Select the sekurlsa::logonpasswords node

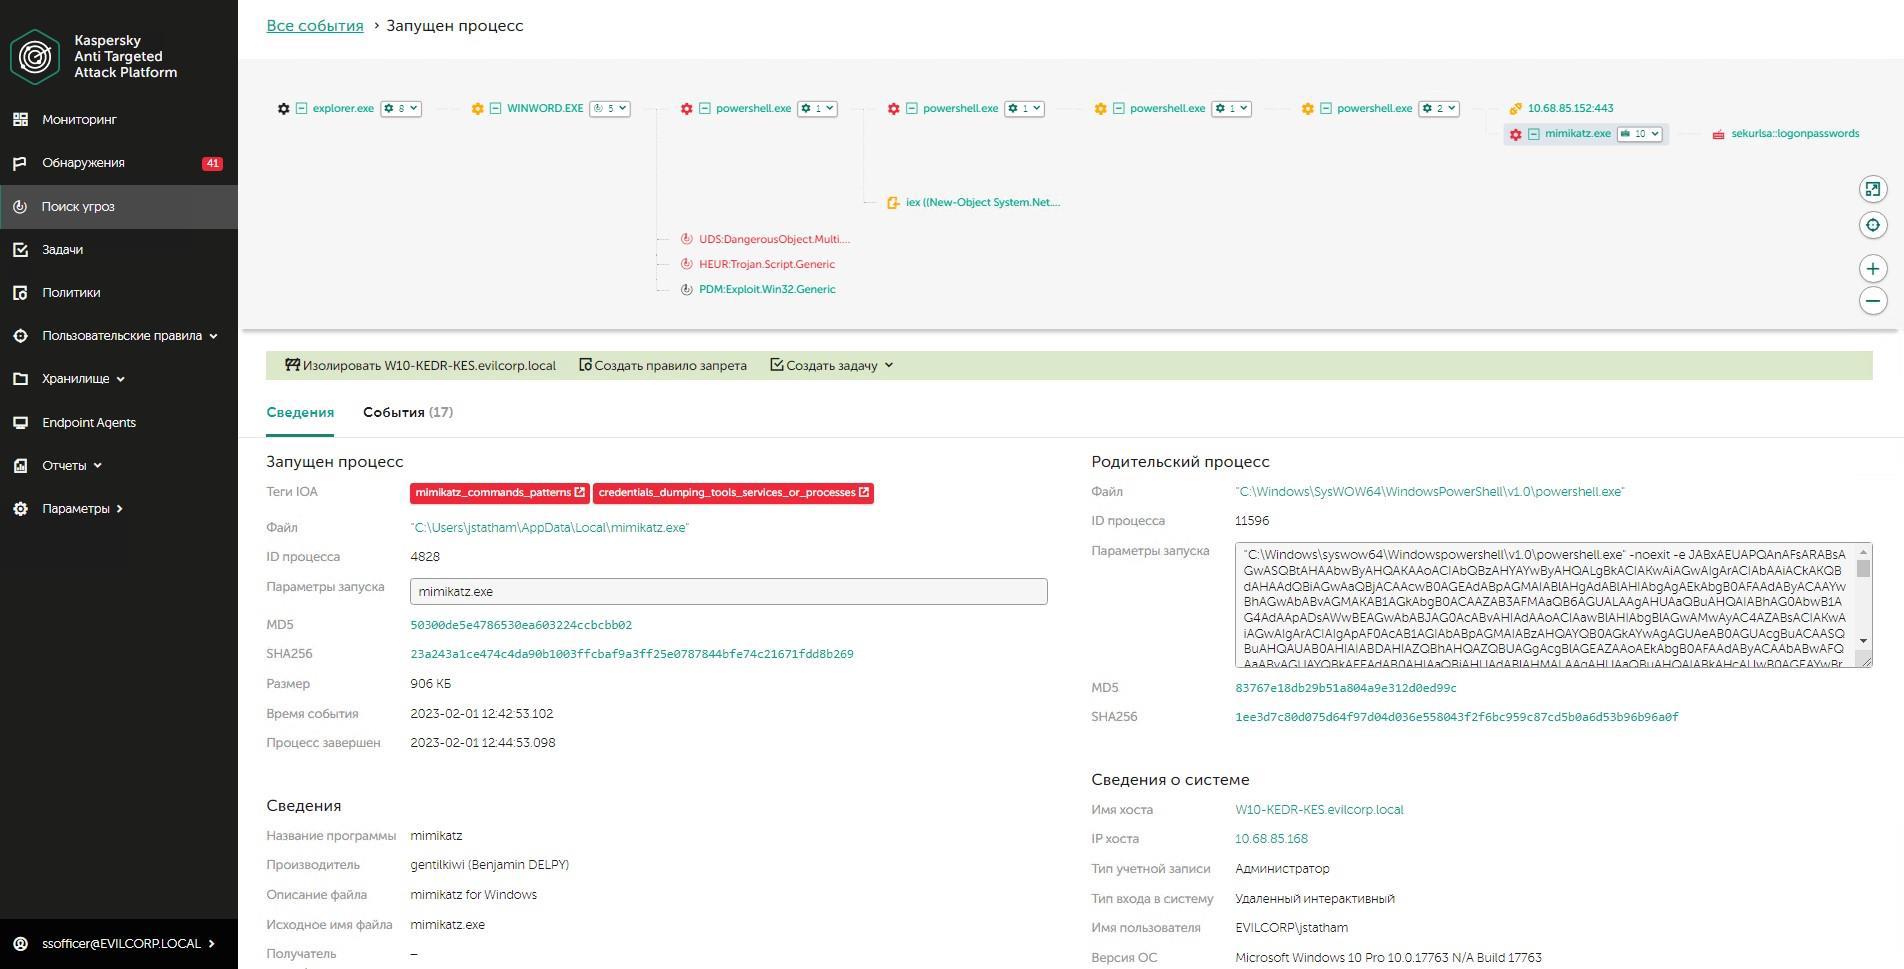[x=1795, y=134]
